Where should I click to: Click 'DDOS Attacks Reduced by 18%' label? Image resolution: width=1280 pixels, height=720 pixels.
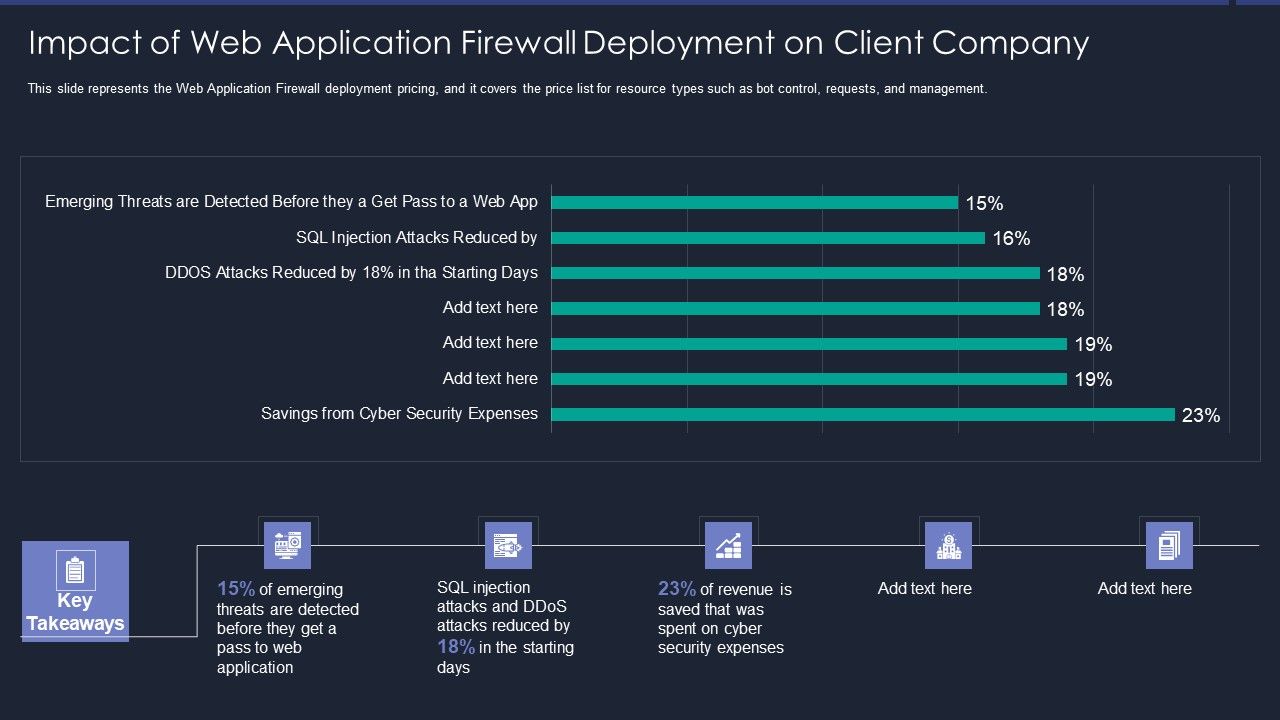point(351,272)
